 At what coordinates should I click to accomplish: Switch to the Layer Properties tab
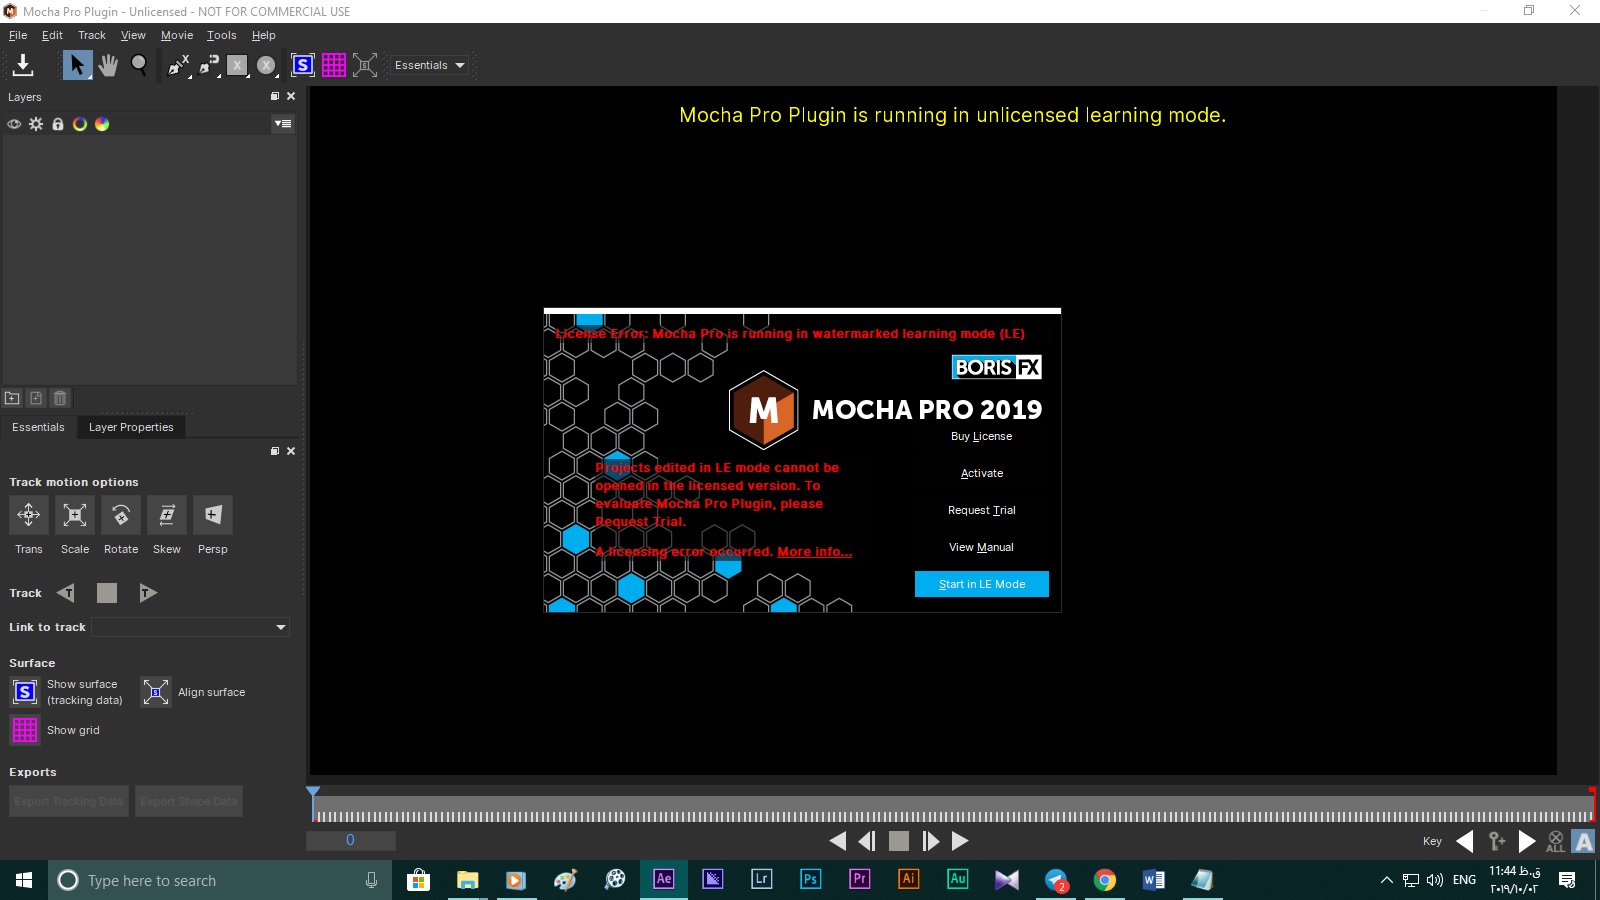pos(131,427)
